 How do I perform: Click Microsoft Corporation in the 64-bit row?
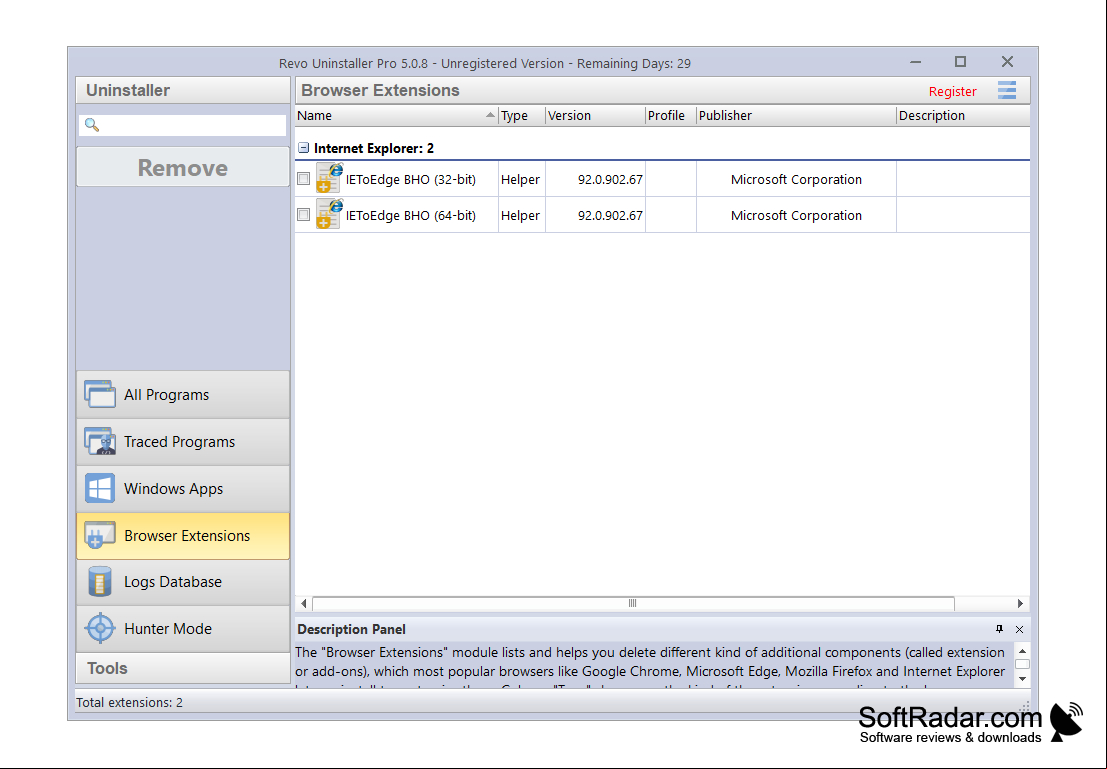click(796, 215)
